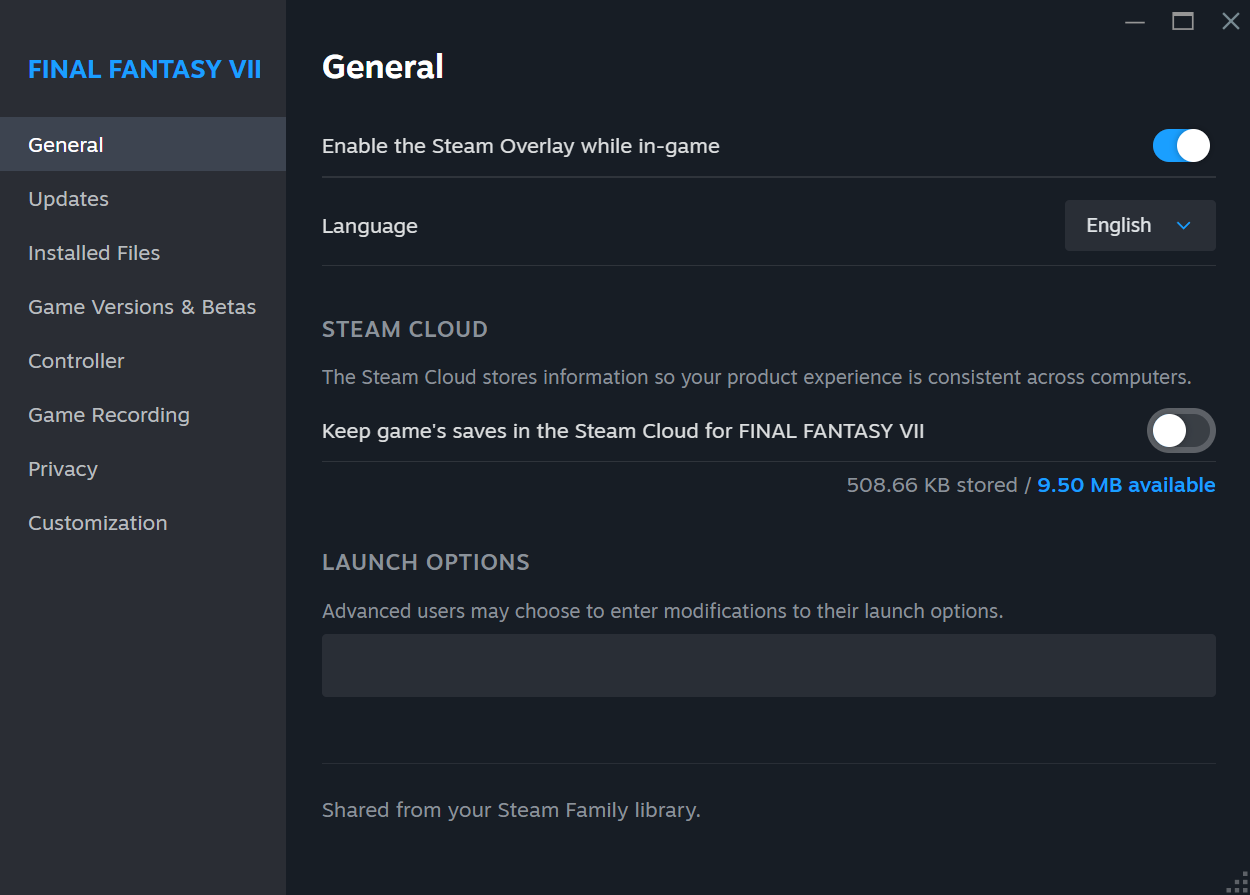Go to the Customization section
1250x895 pixels.
(143, 523)
